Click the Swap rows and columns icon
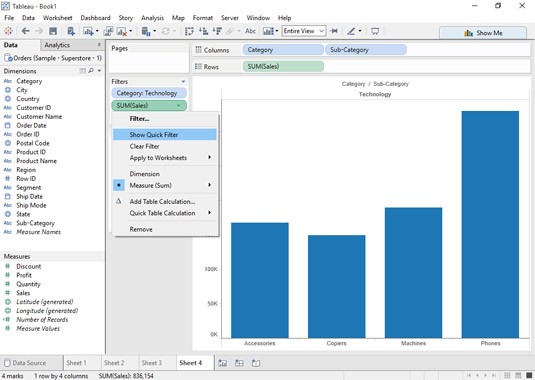This screenshot has width=535, height=380. click(189, 31)
